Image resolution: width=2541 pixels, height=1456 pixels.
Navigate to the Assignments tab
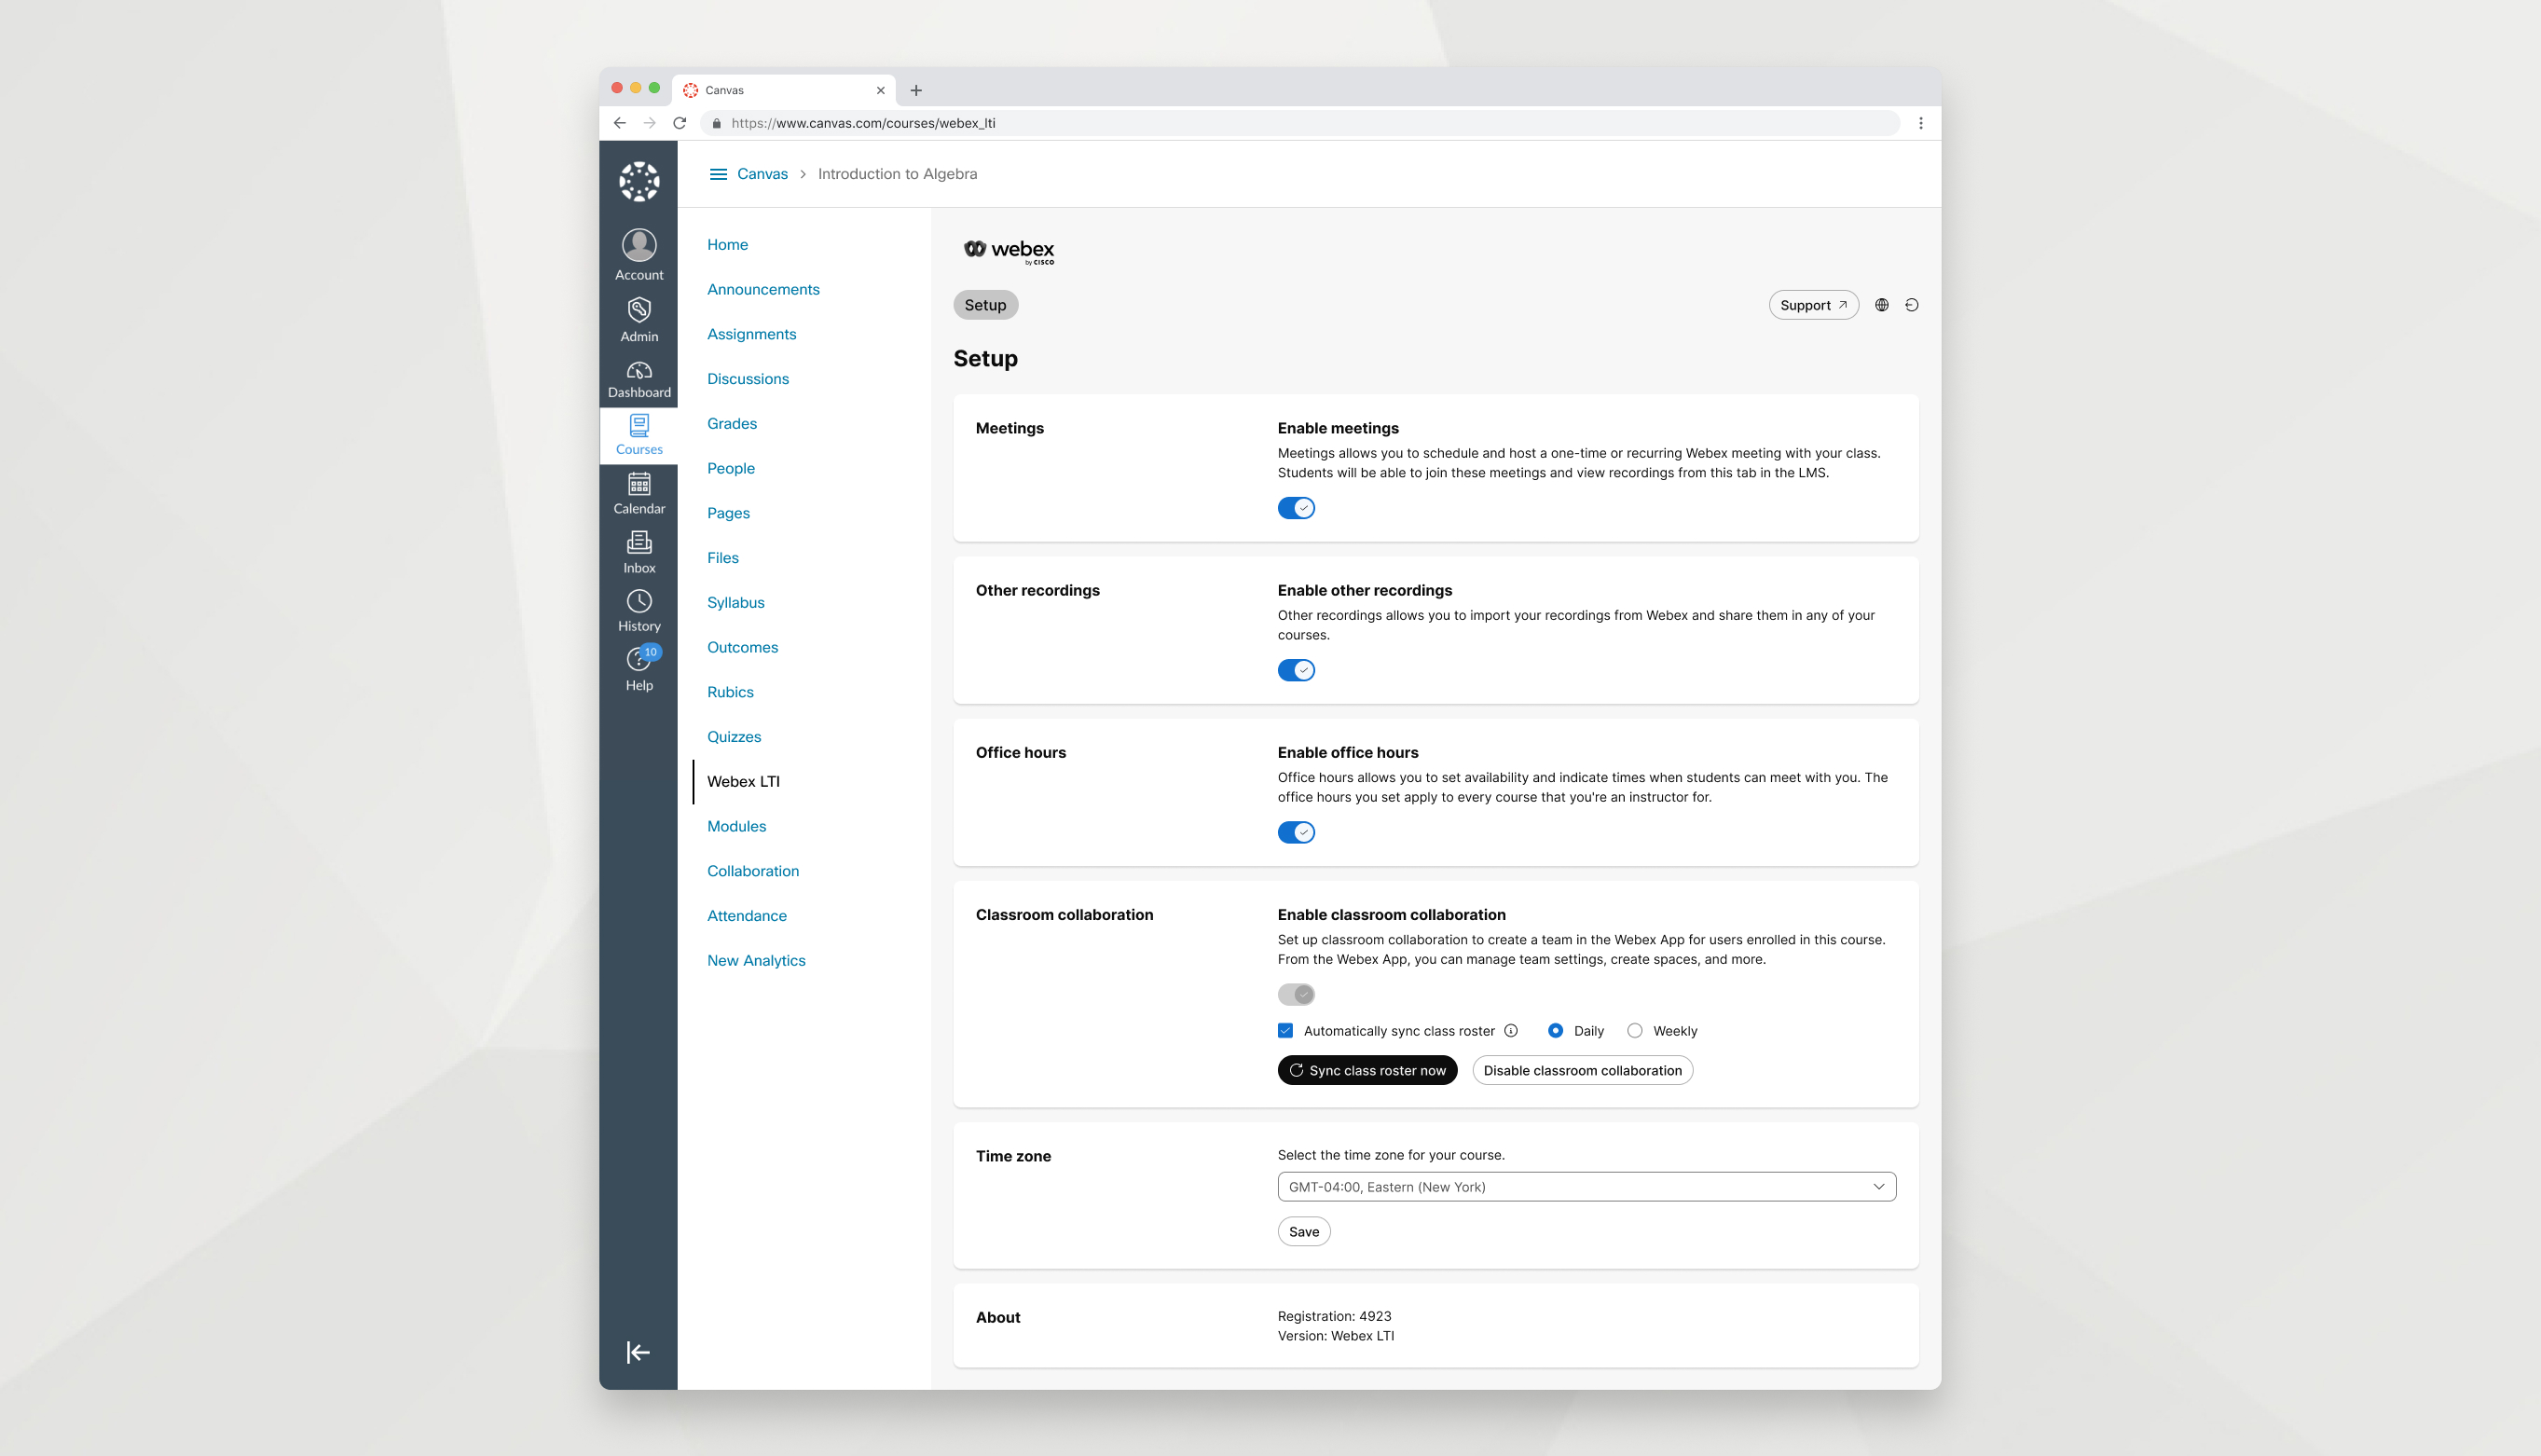(x=752, y=334)
